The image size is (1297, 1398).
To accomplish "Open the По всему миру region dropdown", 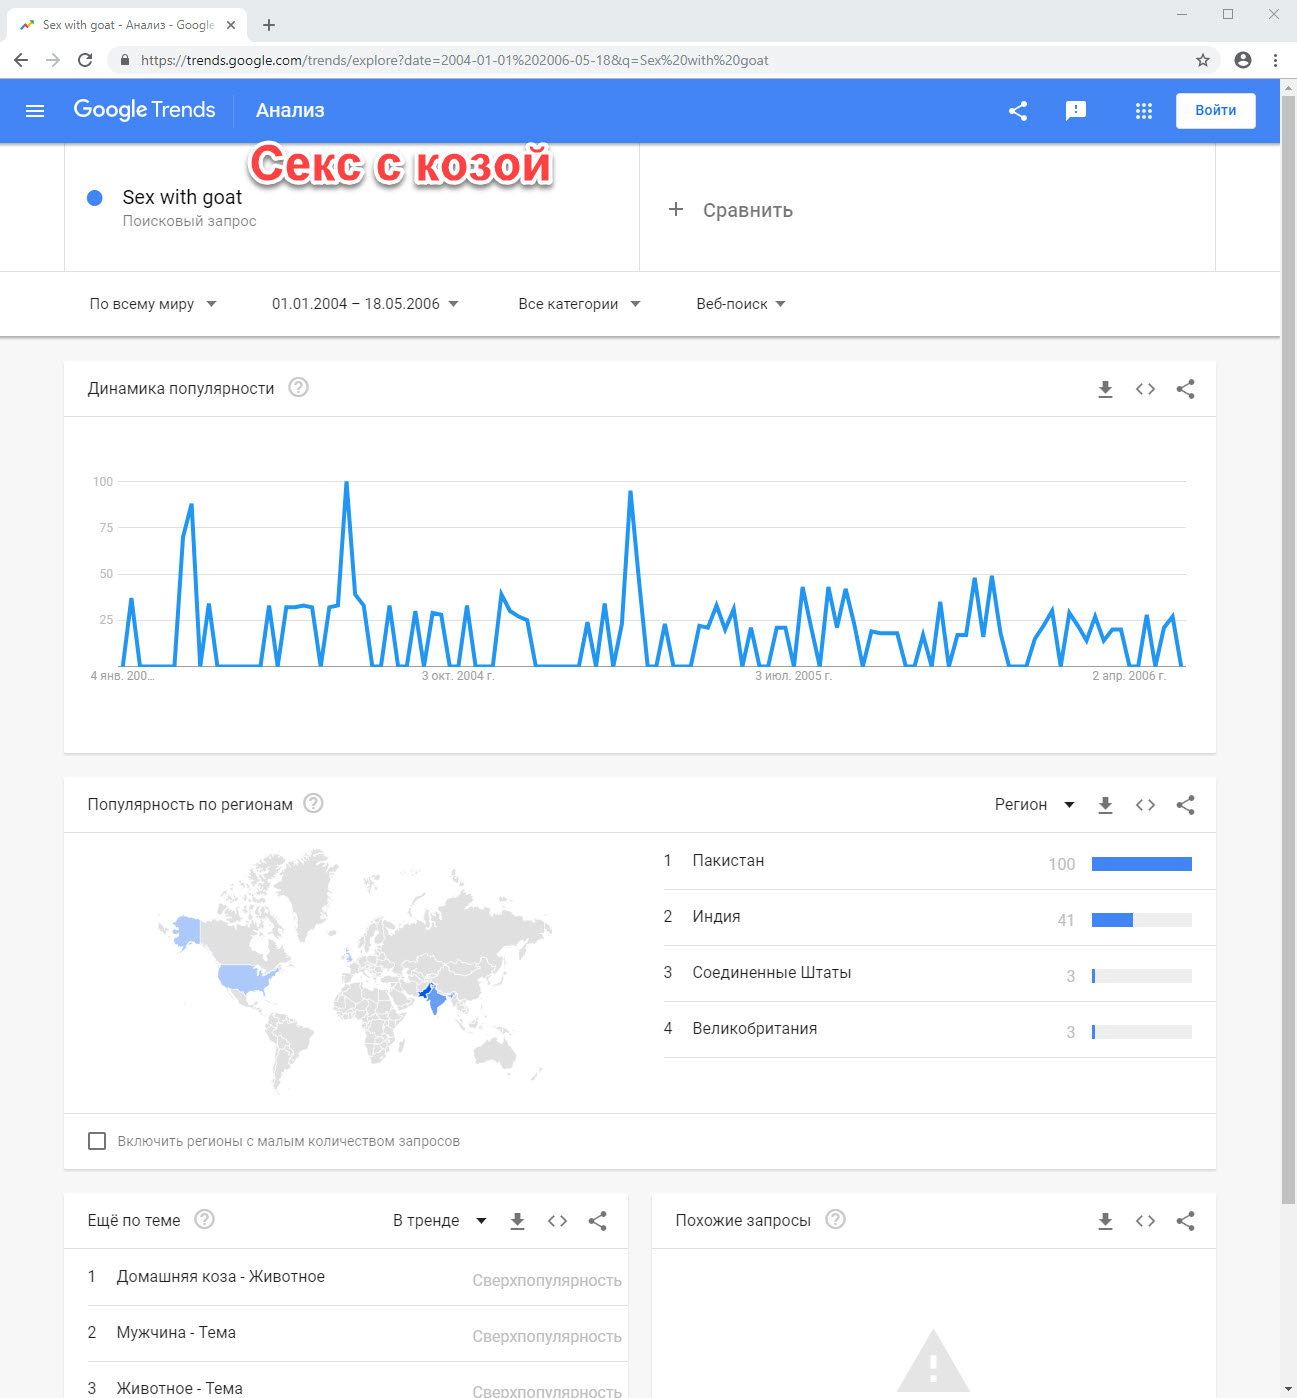I will click(153, 304).
